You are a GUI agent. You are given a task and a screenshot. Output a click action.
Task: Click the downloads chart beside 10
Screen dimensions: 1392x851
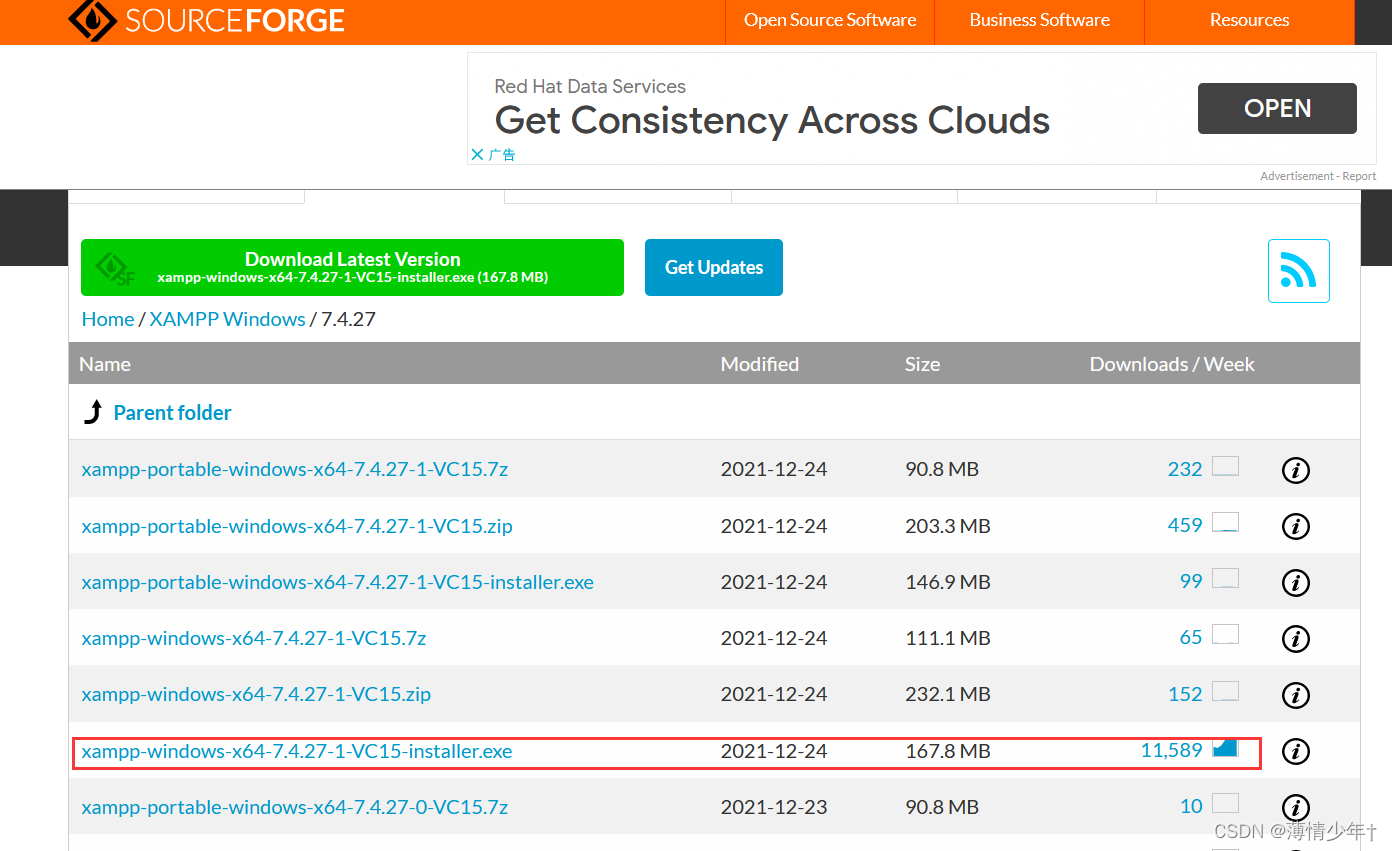pyautogui.click(x=1225, y=803)
